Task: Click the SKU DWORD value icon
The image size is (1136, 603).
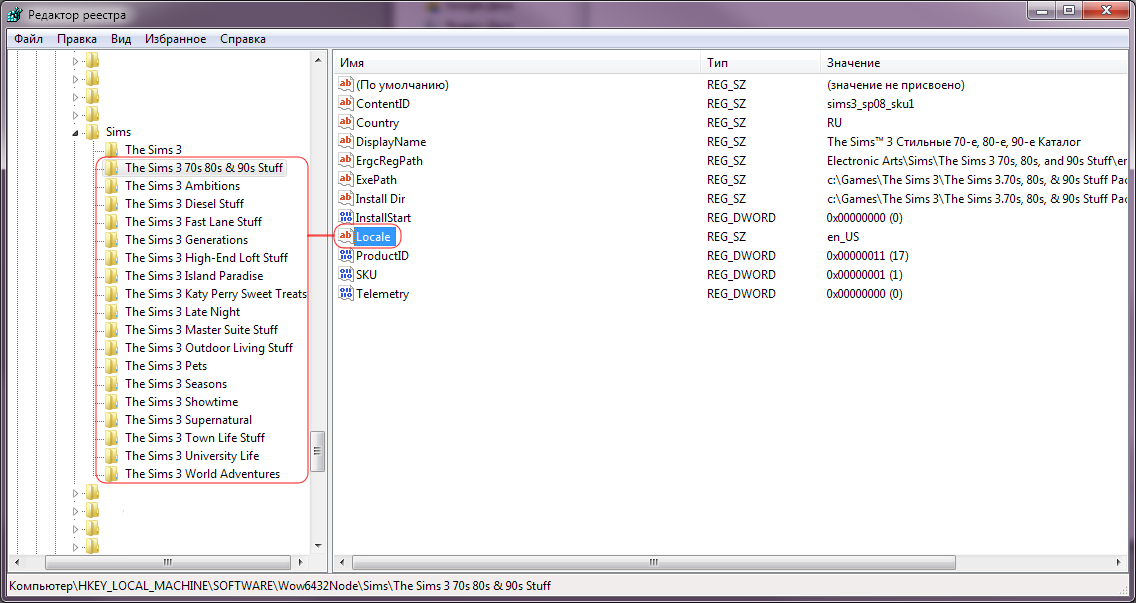Action: 346,275
